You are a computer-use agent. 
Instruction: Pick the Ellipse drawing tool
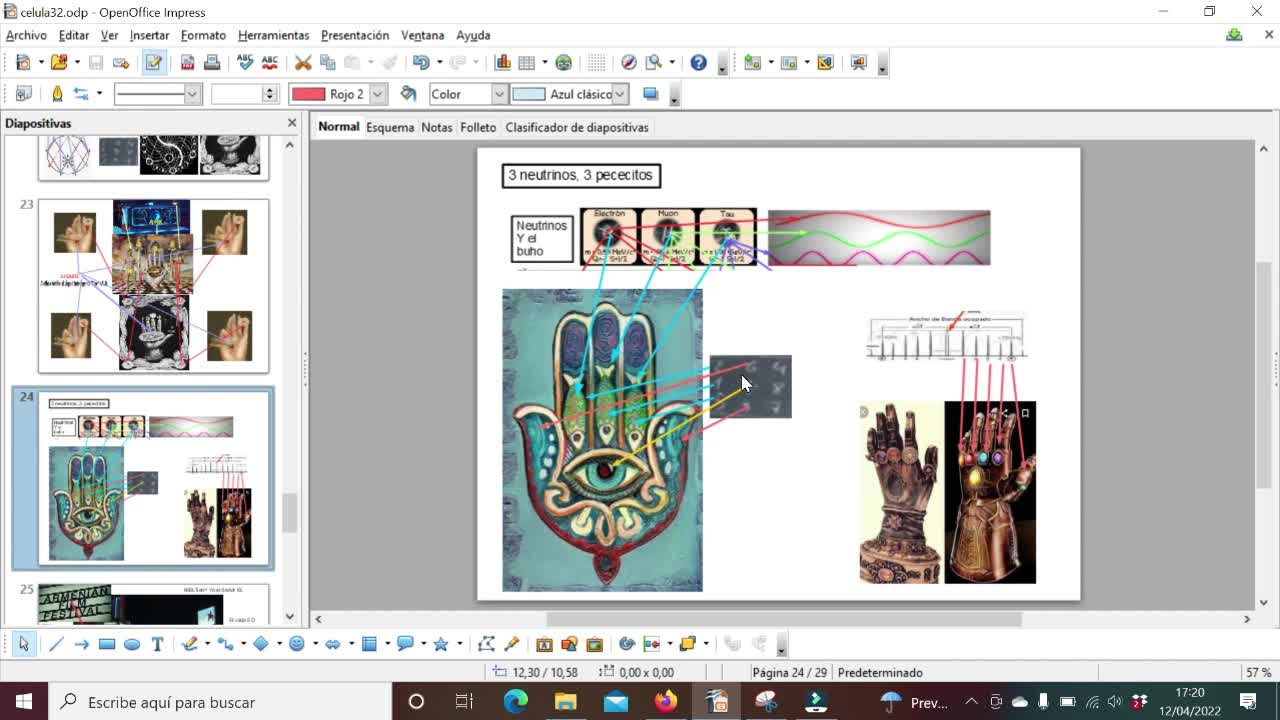pos(132,644)
